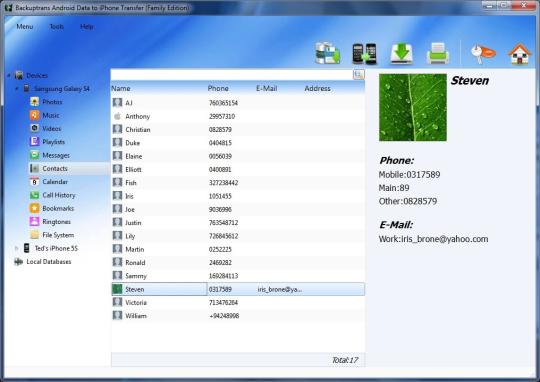Image resolution: width=540 pixels, height=382 pixels.
Task: Click the backup data to computer toolbar icon
Action: click(x=328, y=53)
